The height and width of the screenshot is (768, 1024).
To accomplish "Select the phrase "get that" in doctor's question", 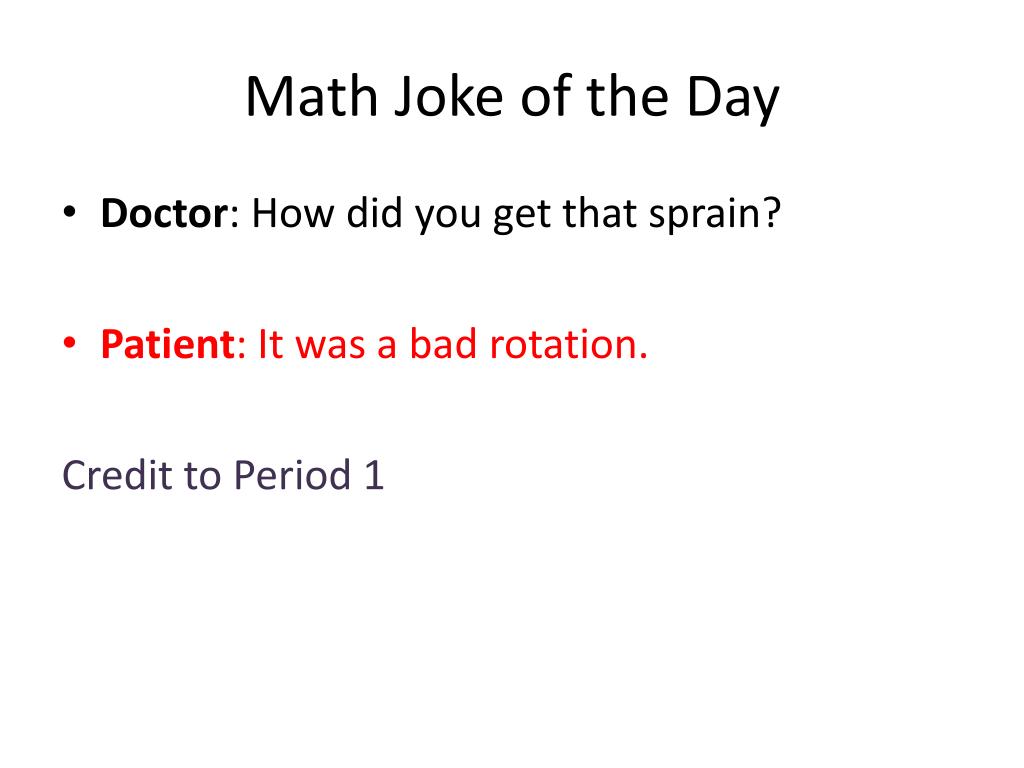I will click(565, 216).
